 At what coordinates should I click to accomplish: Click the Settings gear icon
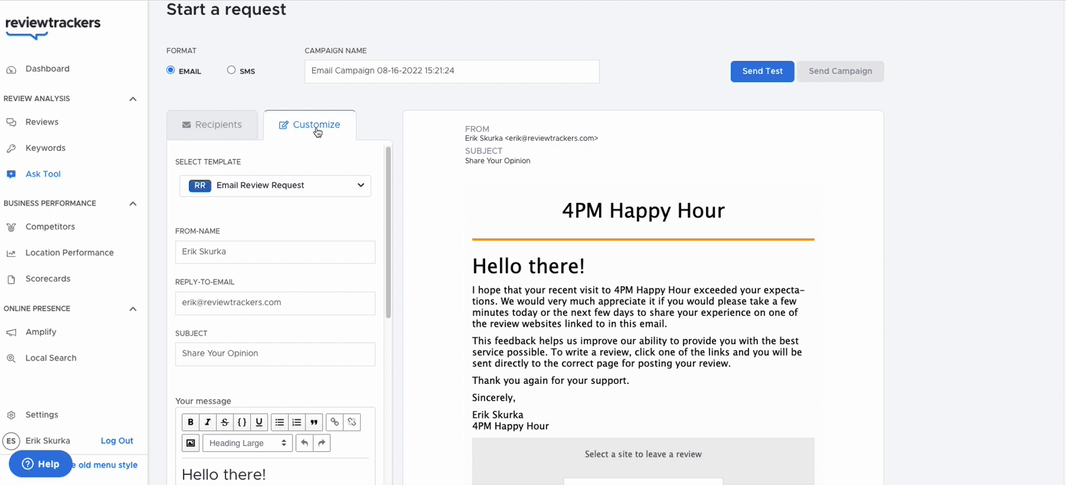point(11,415)
